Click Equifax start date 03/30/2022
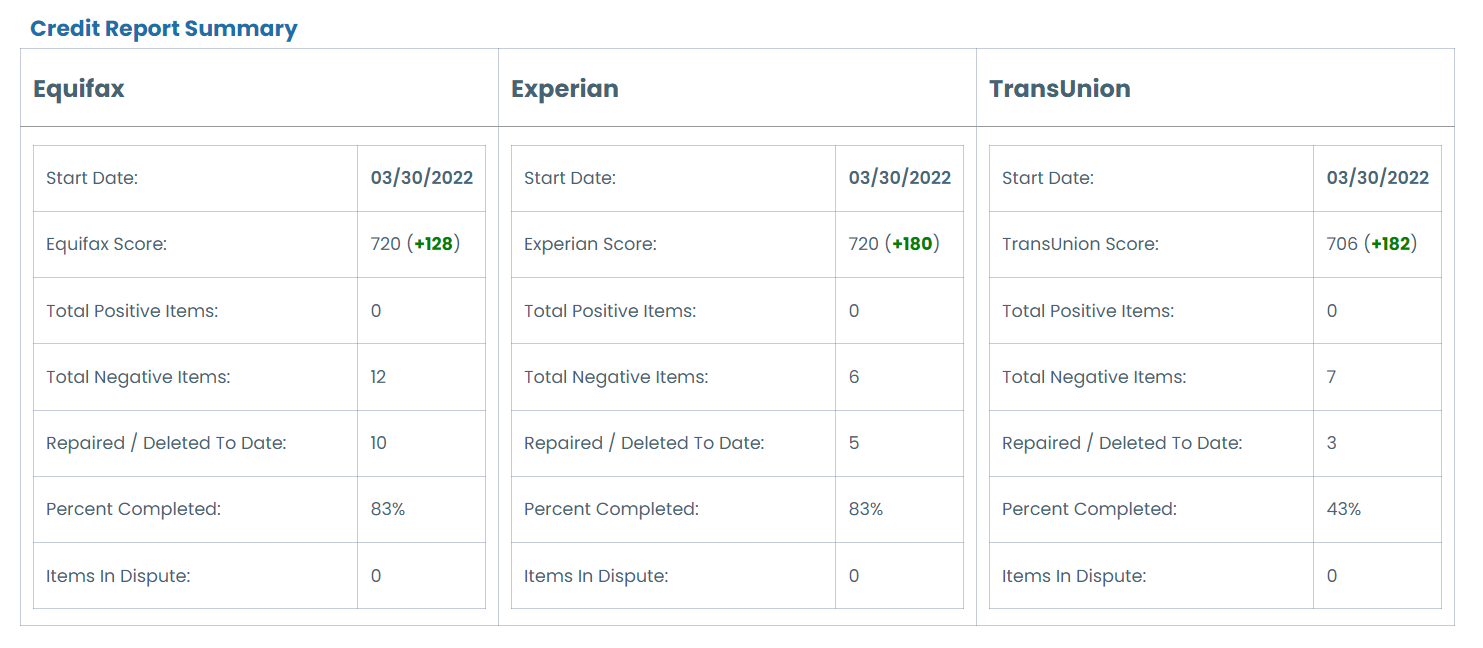Image resolution: width=1483 pixels, height=648 pixels. [x=422, y=178]
